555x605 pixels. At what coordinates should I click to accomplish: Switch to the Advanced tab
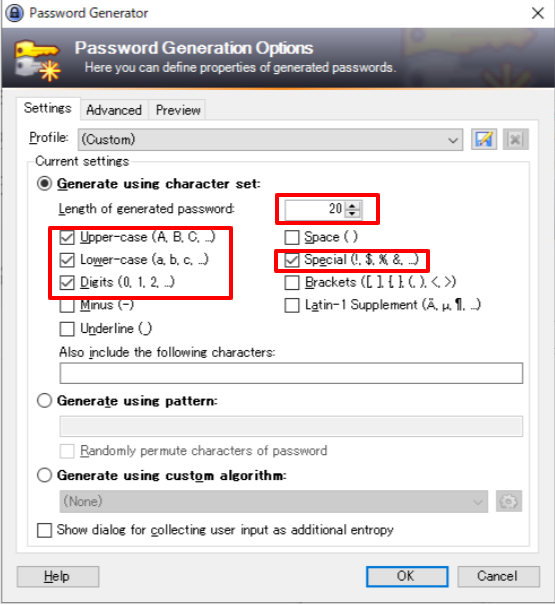coord(114,110)
